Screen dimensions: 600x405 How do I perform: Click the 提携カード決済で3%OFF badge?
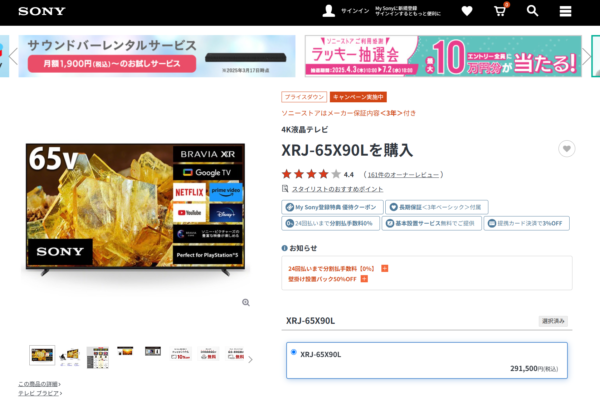coord(527,223)
